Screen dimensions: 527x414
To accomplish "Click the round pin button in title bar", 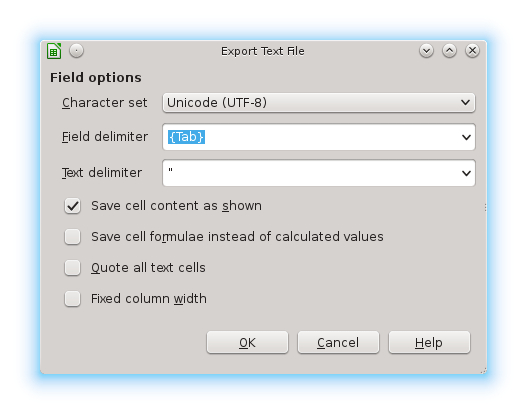I will coord(77,51).
